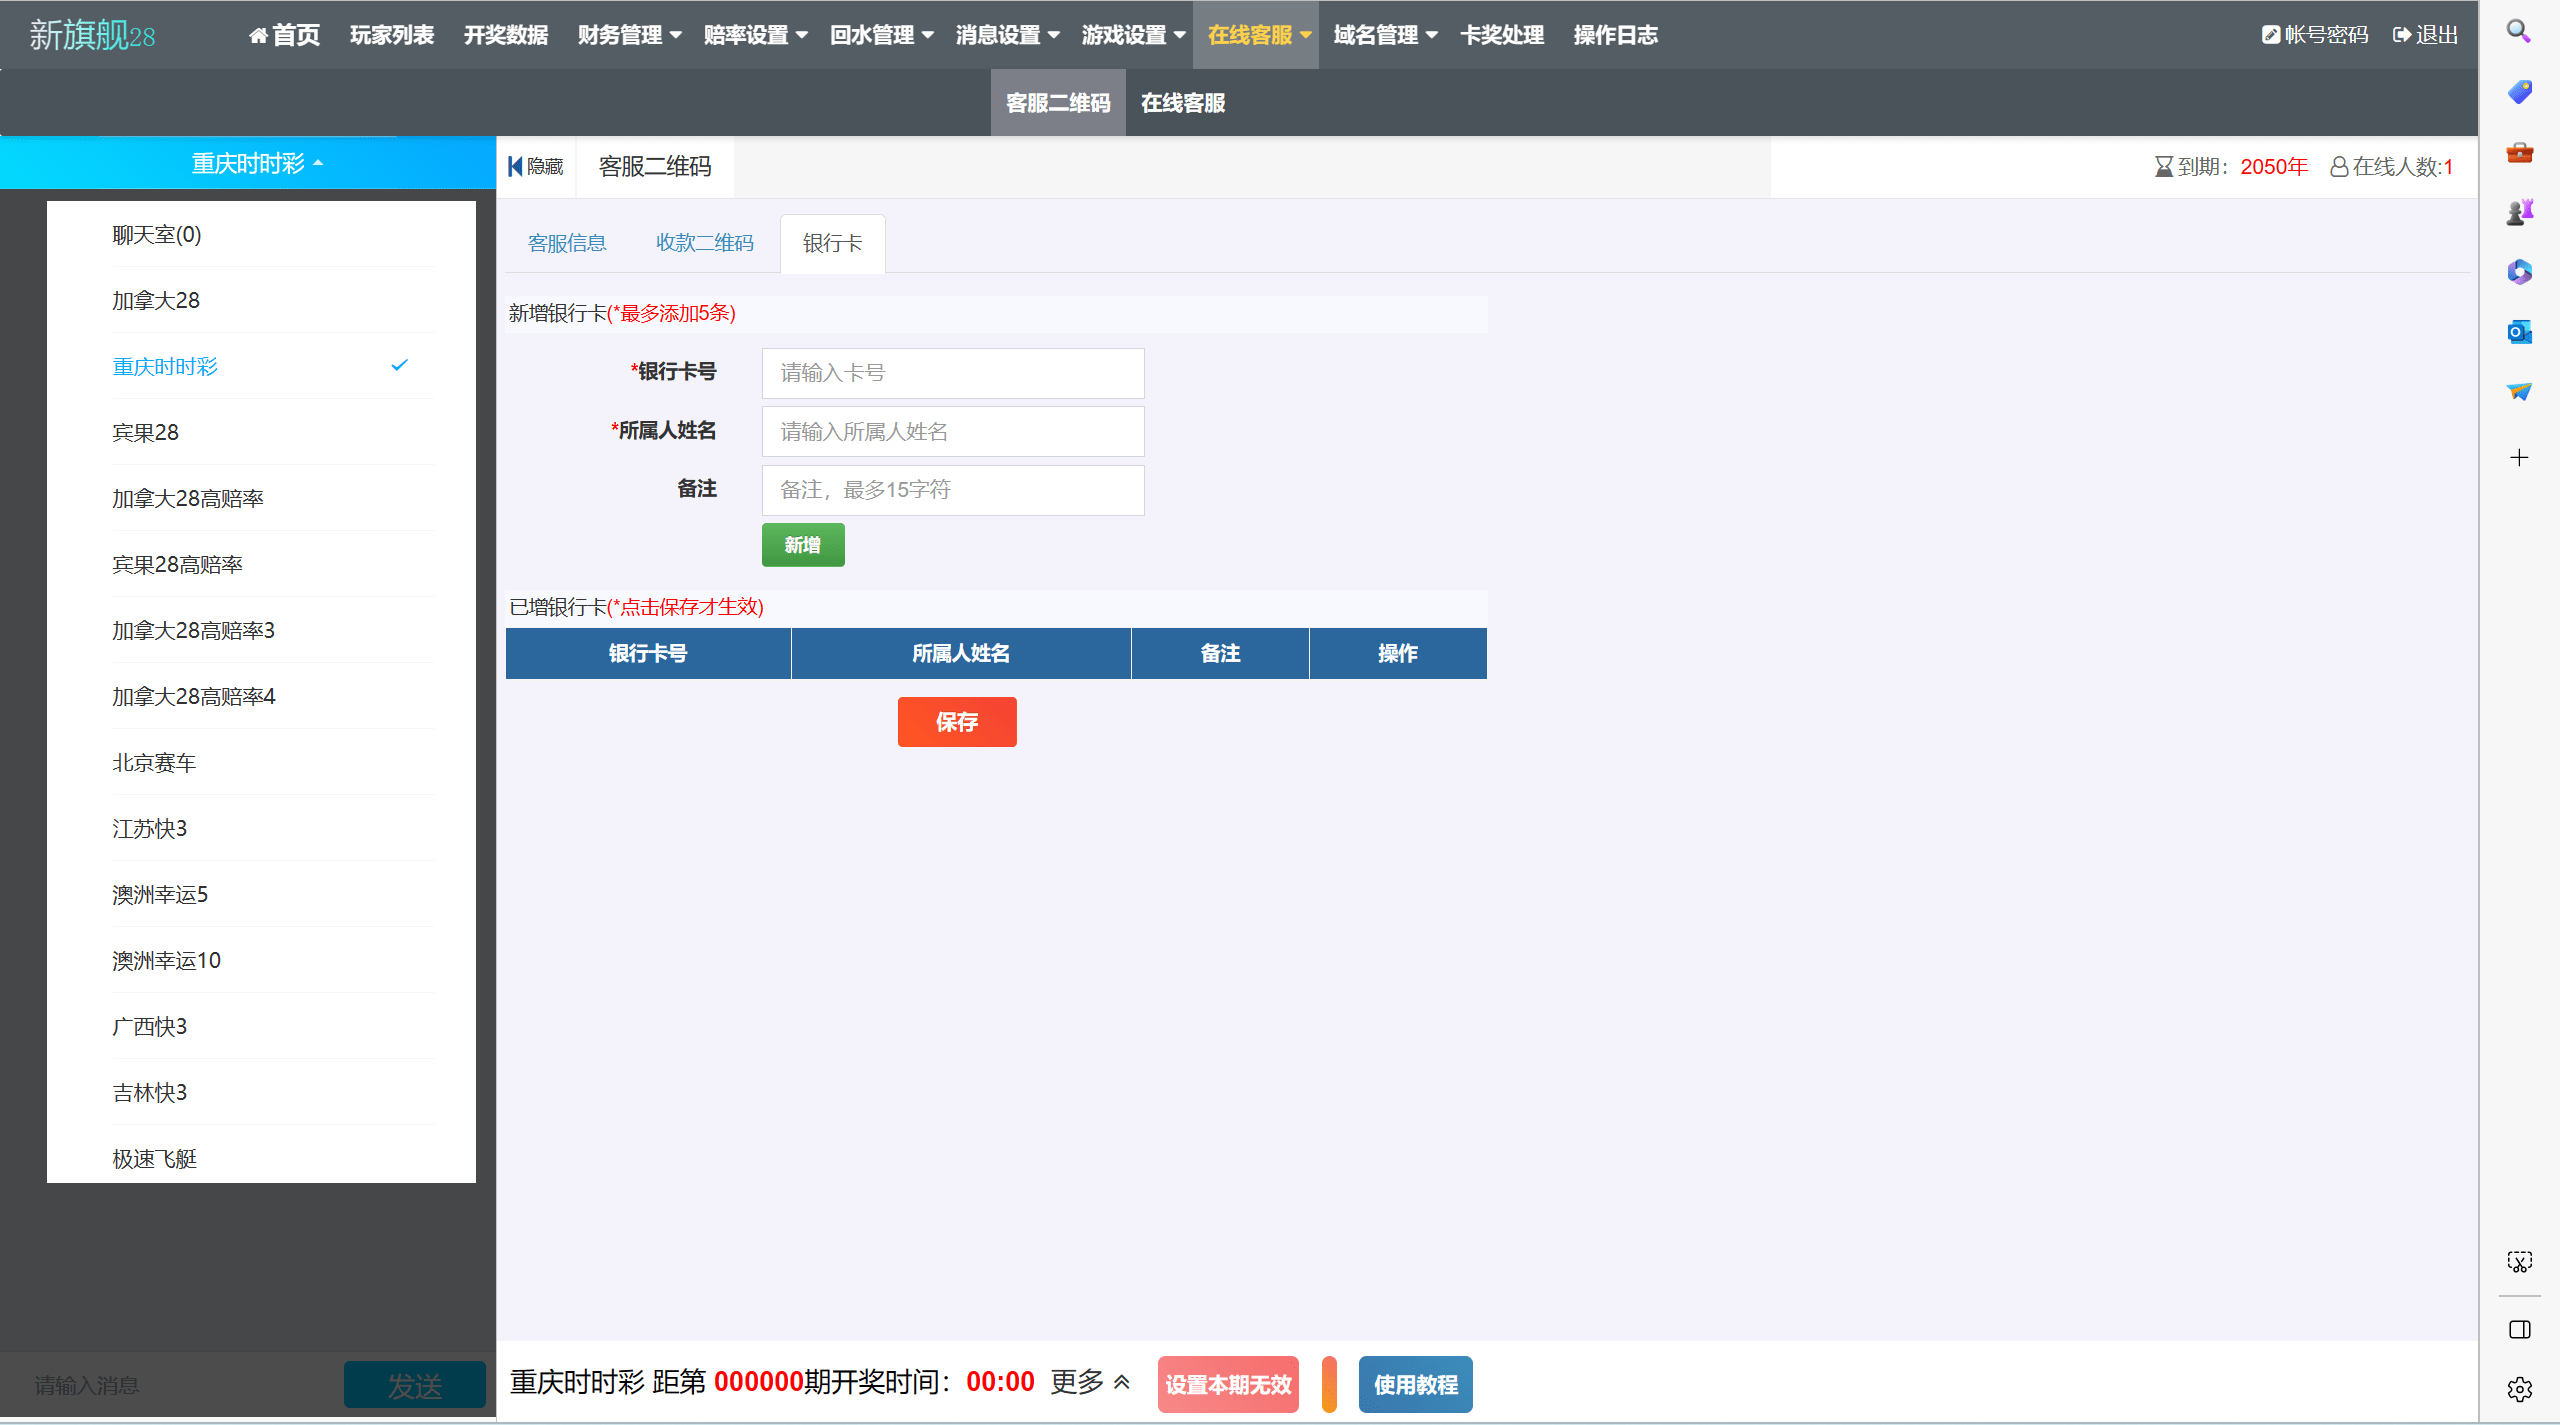The image size is (2560, 1425).
Task: Open the 操作日志 menu item
Action: (1616, 35)
